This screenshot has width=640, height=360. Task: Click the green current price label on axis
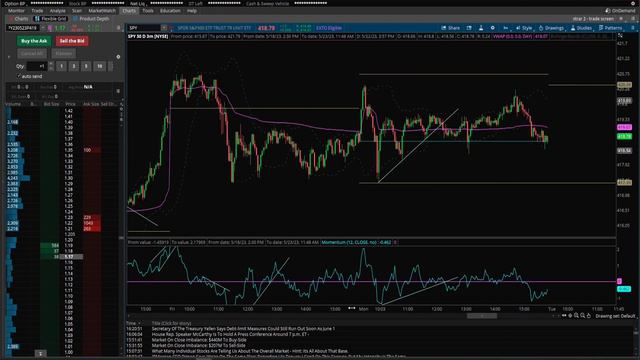pos(624,136)
